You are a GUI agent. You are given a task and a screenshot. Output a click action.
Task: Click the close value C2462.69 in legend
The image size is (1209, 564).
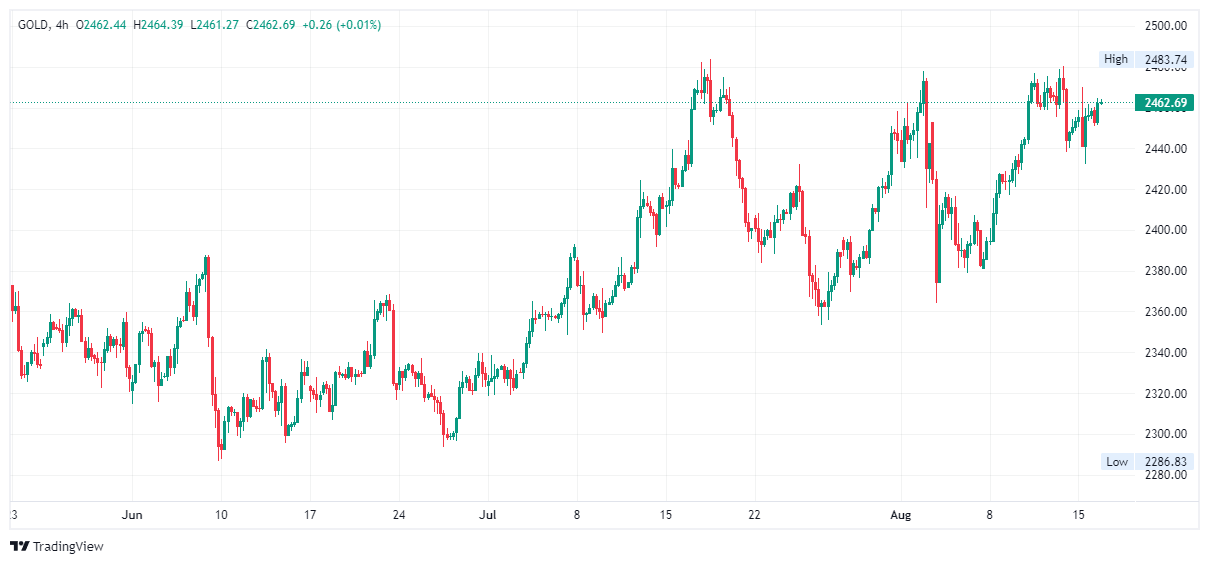point(269,25)
